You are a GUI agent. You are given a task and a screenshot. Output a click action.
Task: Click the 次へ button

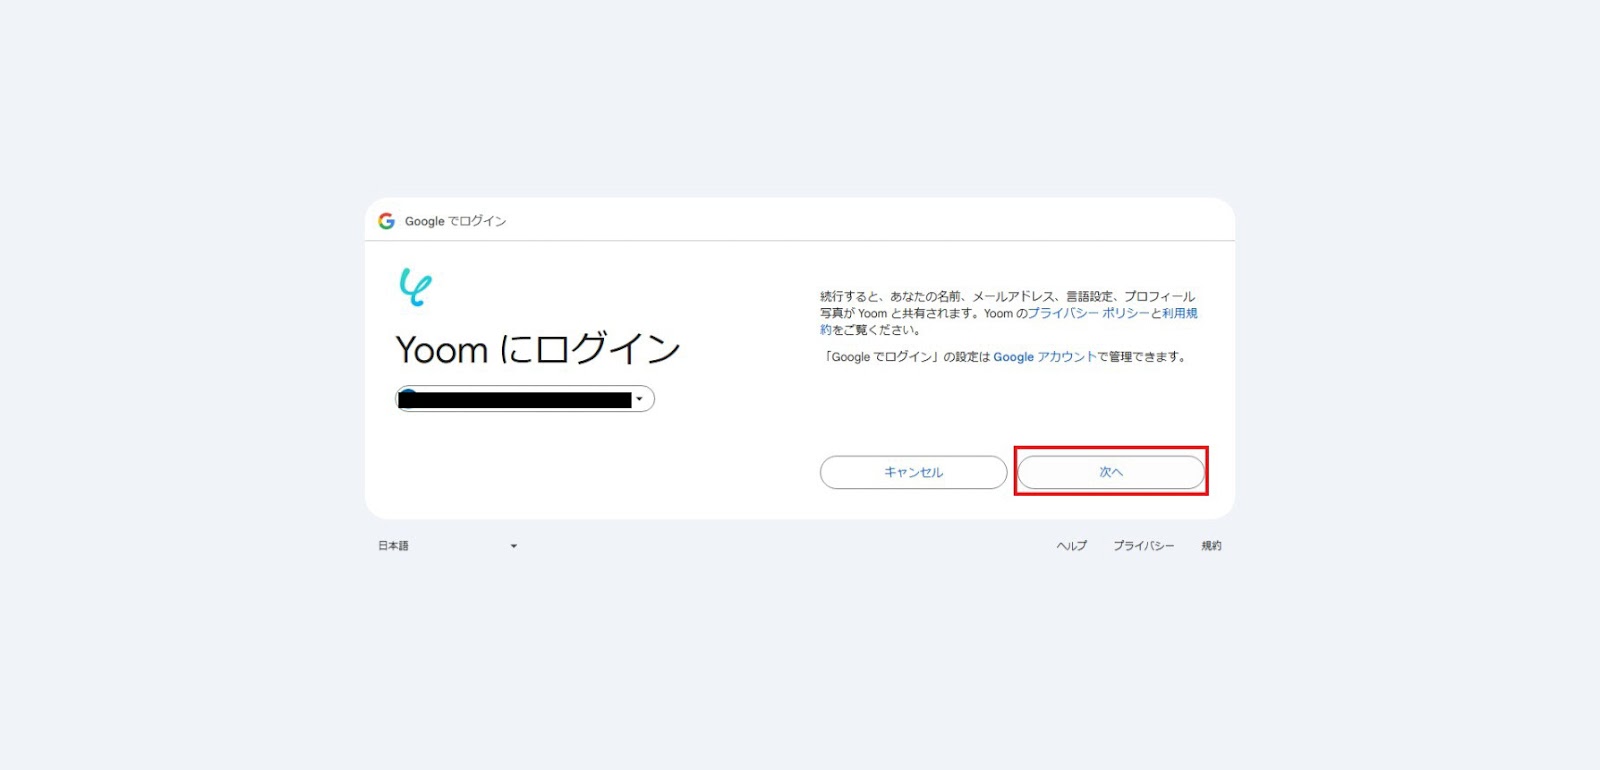click(x=1111, y=472)
